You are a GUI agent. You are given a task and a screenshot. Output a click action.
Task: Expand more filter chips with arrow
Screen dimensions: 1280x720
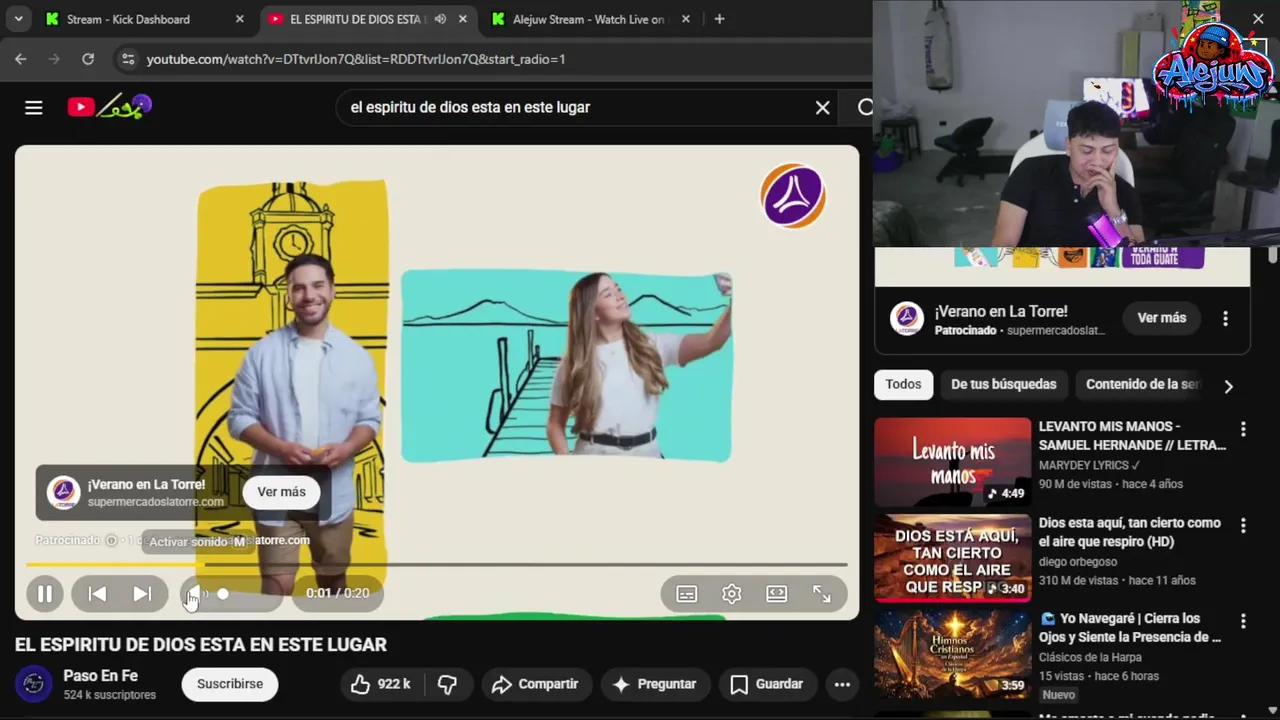click(x=1228, y=386)
